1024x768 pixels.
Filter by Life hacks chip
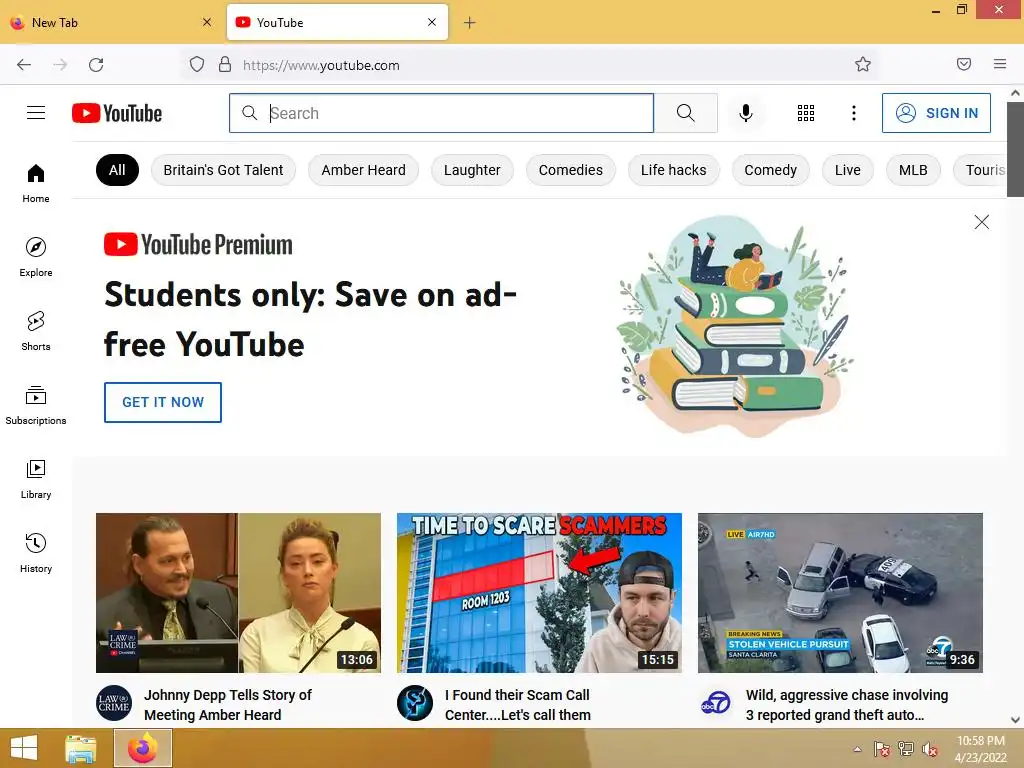coord(673,170)
